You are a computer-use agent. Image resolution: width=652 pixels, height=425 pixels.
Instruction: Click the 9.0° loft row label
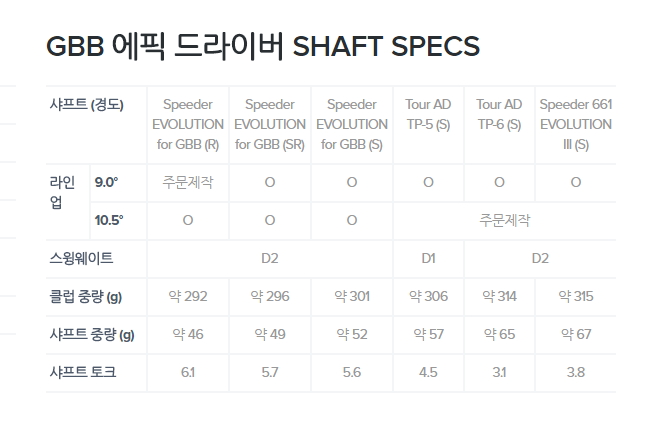point(106,182)
